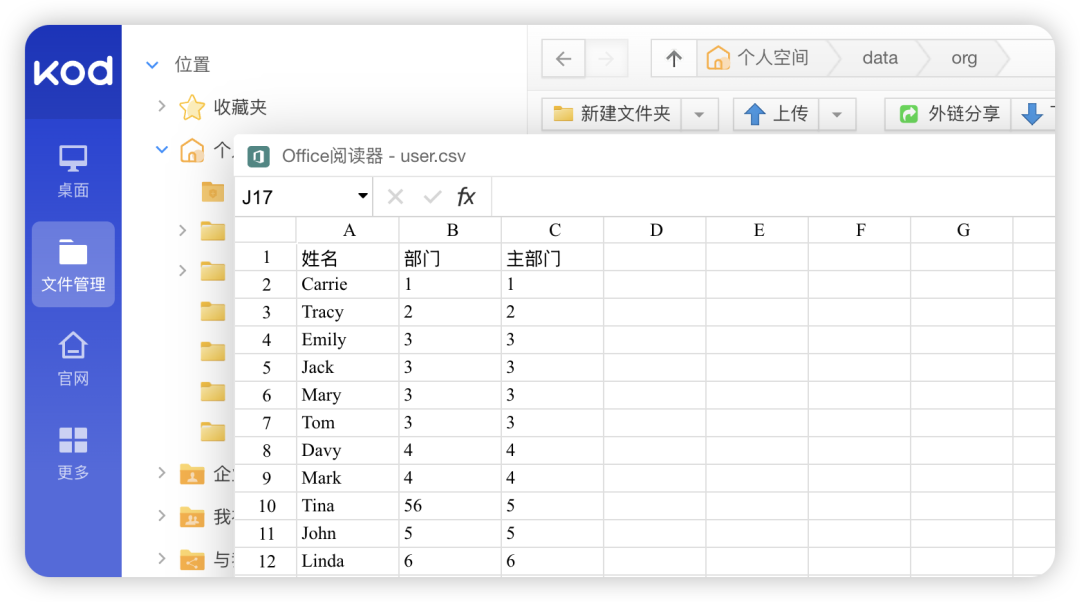Select the share folder icon beside 与
Screen dimensions: 1080x602
click(192, 560)
